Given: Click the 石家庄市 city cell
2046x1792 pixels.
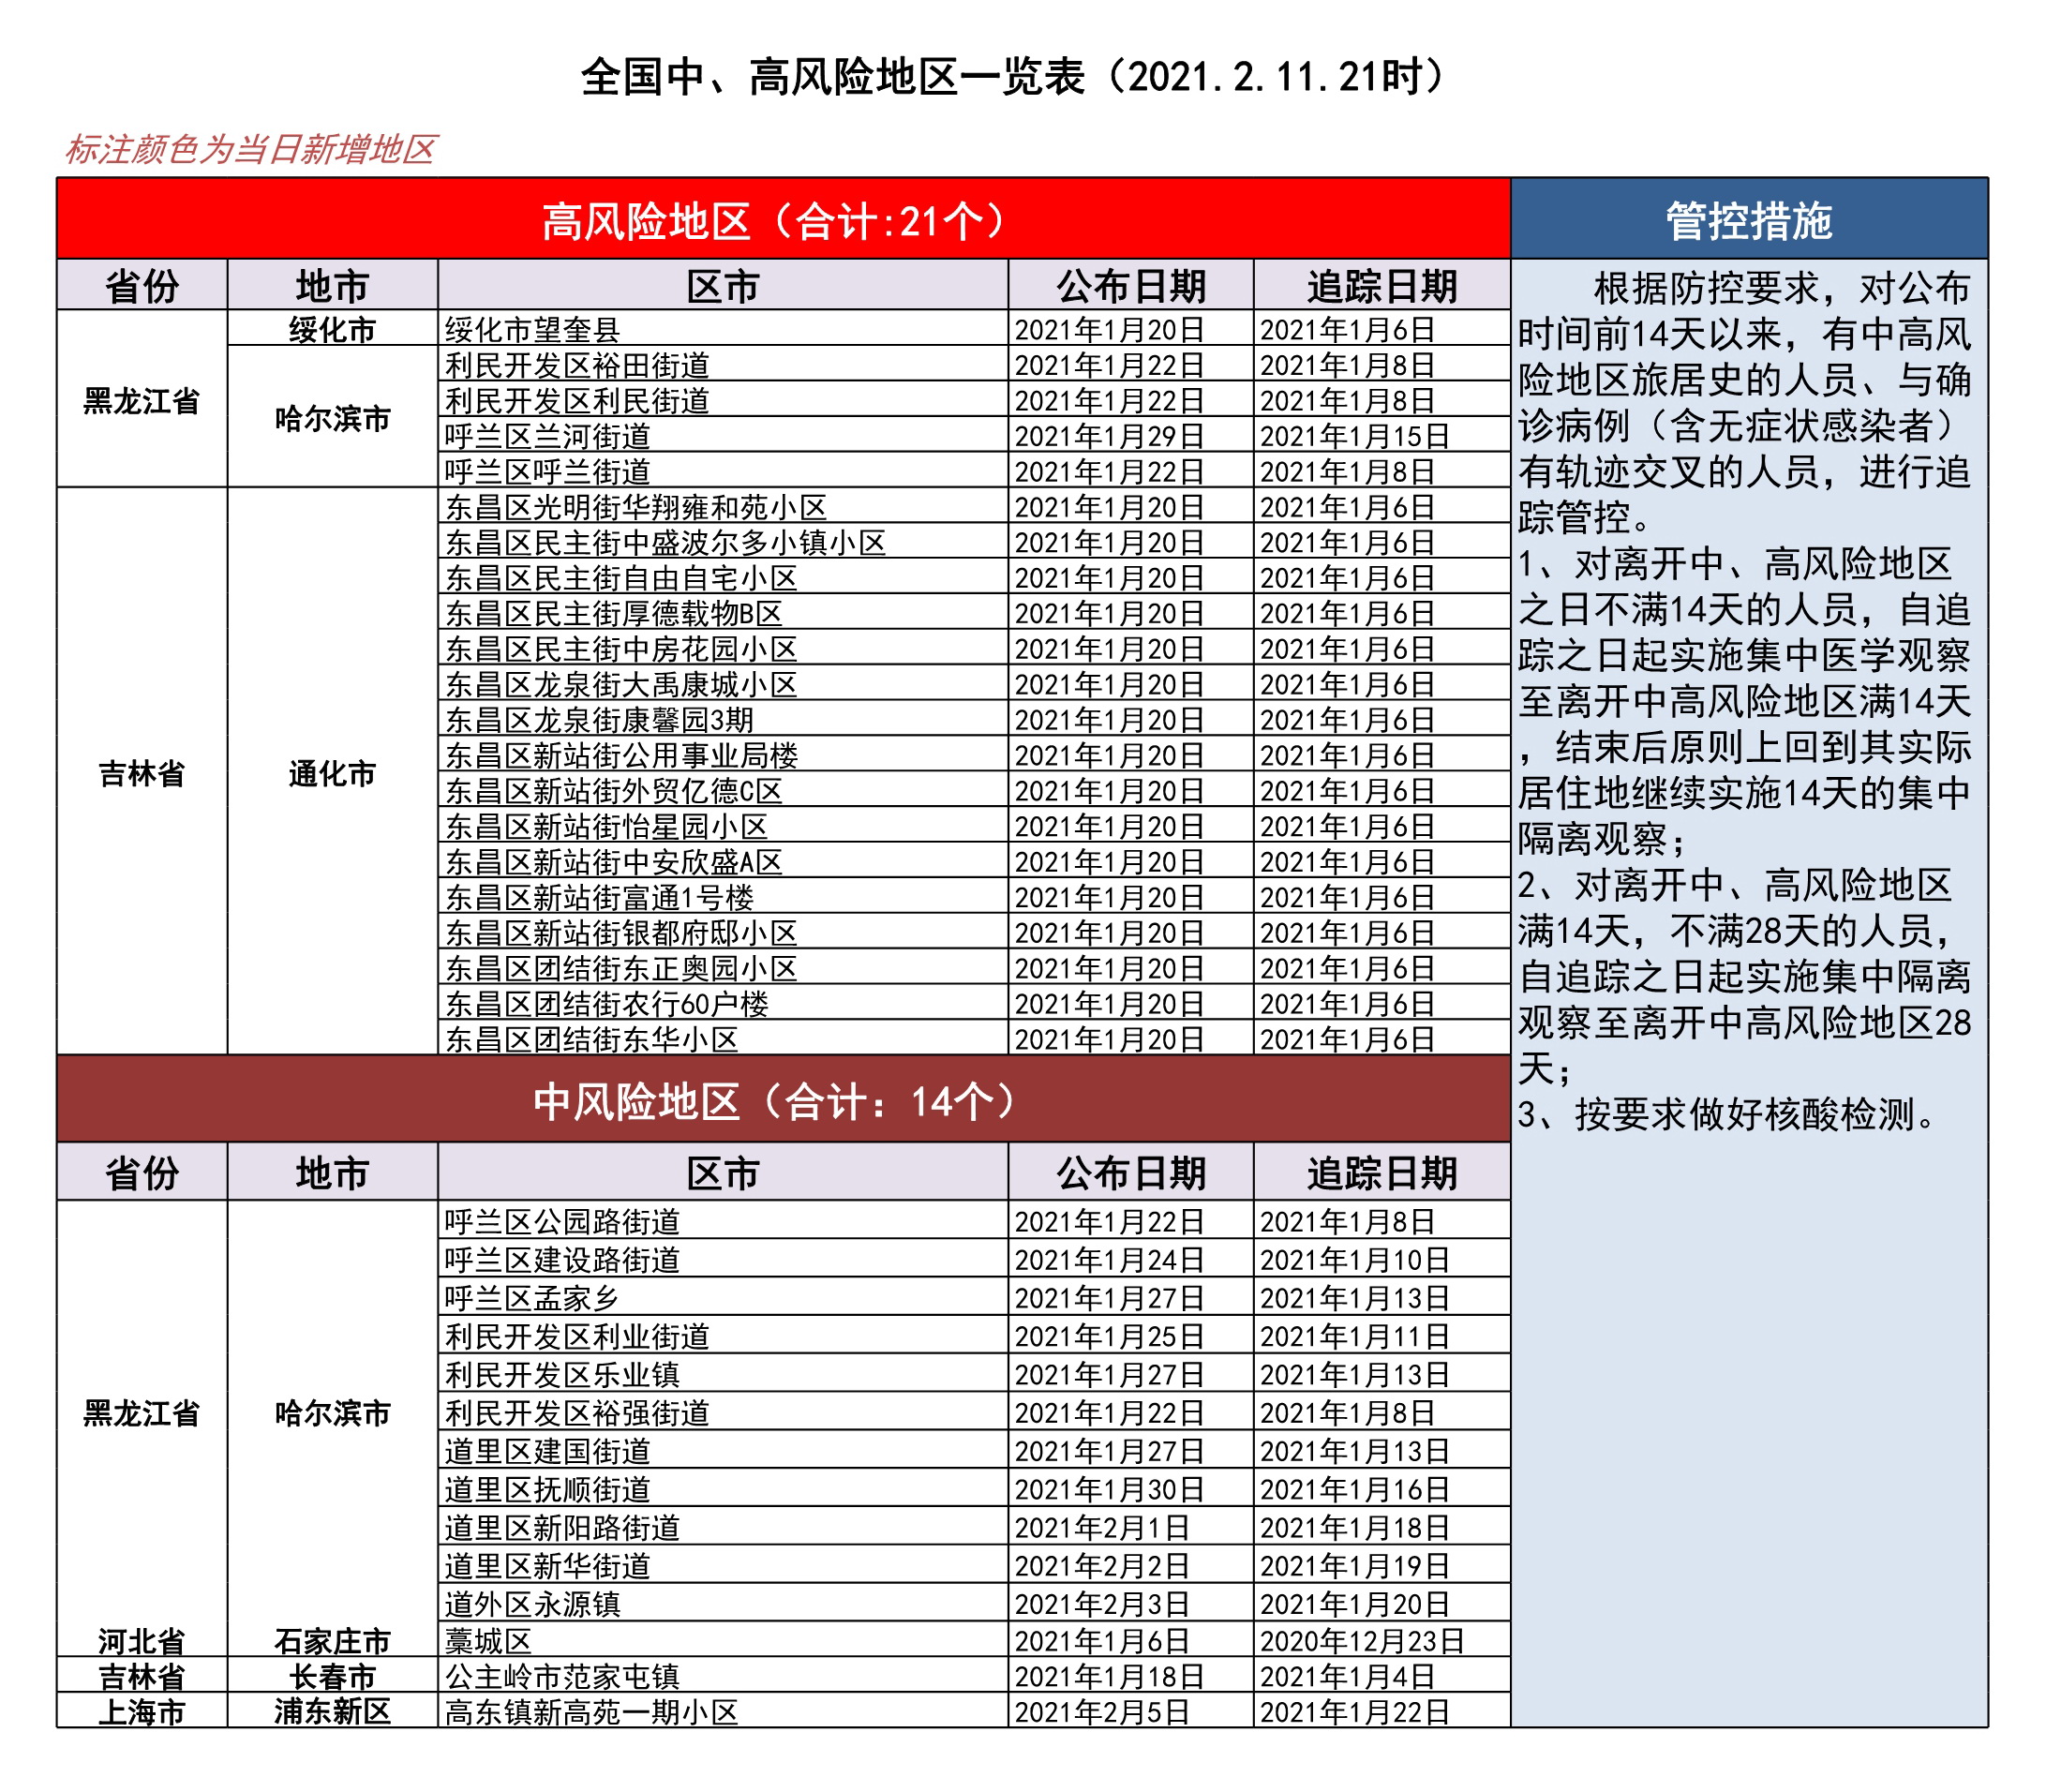Looking at the screenshot, I should click(332, 1640).
